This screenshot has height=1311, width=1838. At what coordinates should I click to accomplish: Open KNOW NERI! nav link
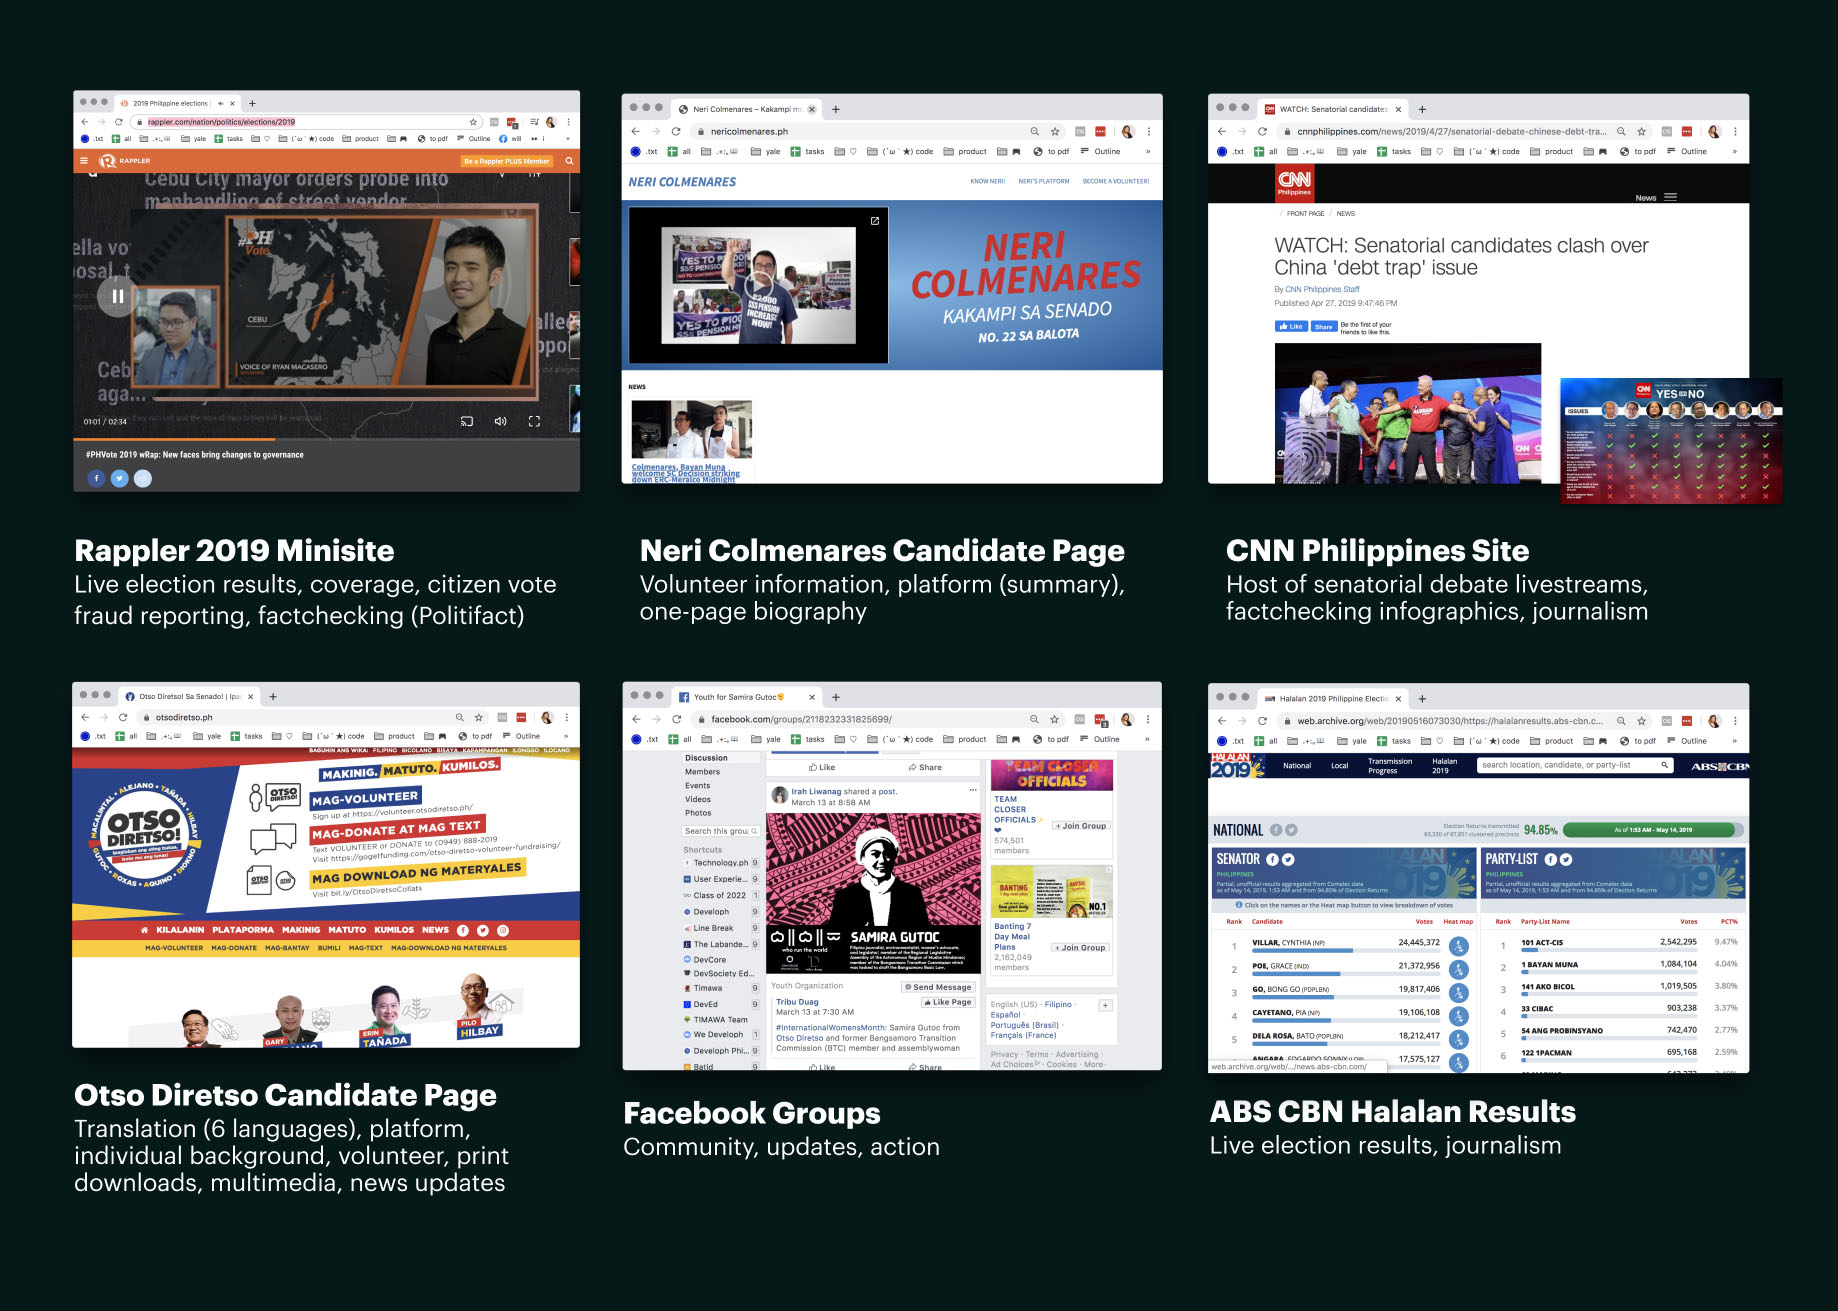987,182
